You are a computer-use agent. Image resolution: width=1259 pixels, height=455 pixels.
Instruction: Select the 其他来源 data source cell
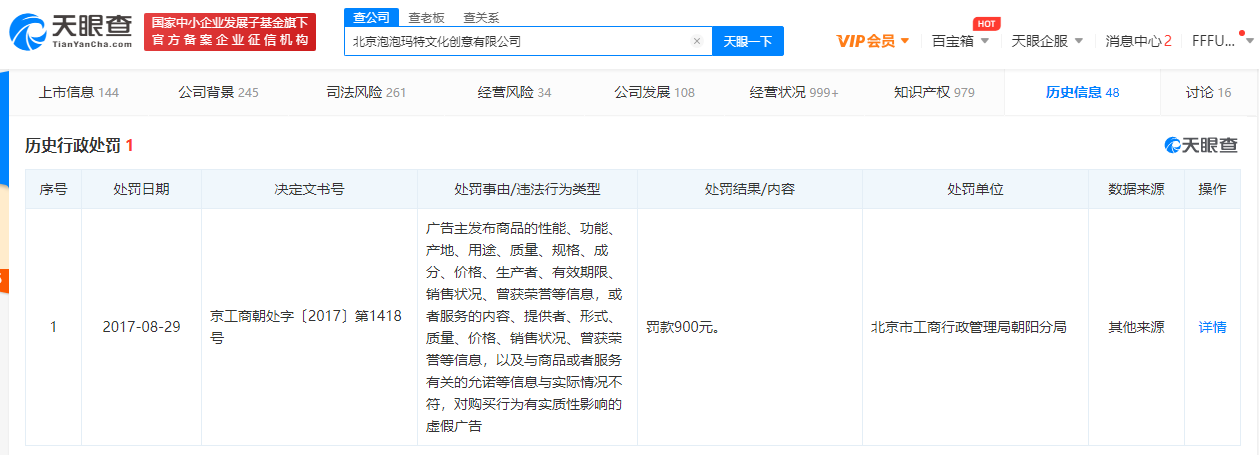[x=1136, y=327]
